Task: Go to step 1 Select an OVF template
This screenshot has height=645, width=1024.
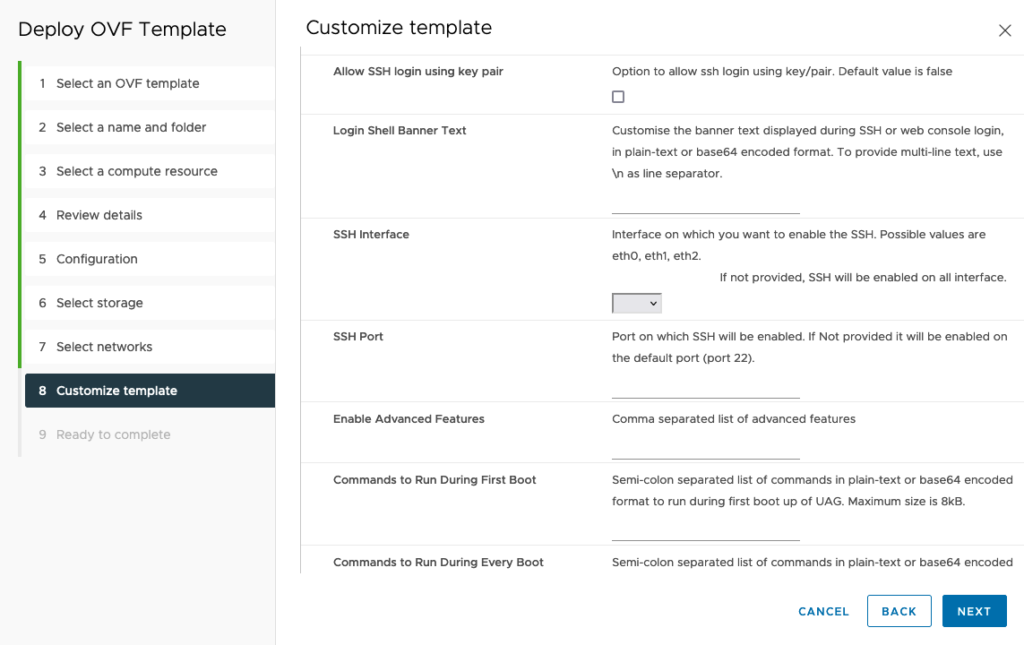Action: (127, 83)
